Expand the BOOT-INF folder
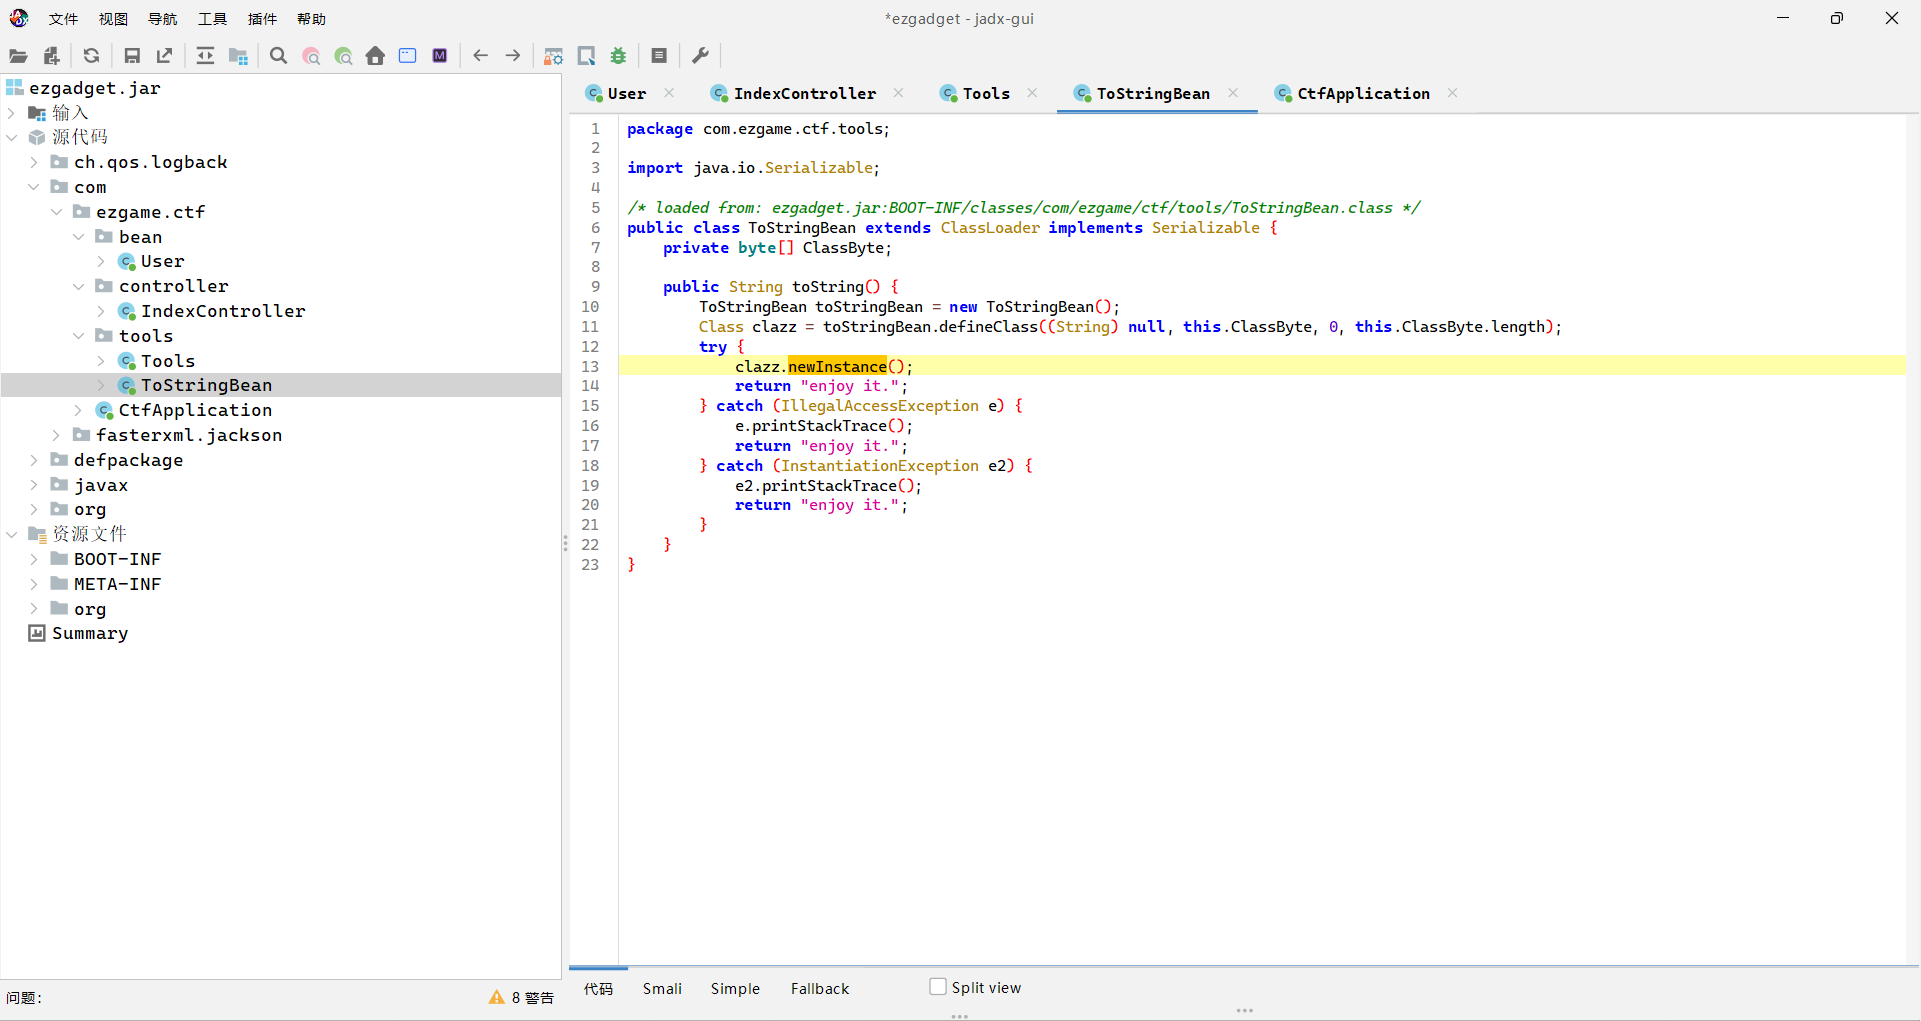 (x=34, y=559)
